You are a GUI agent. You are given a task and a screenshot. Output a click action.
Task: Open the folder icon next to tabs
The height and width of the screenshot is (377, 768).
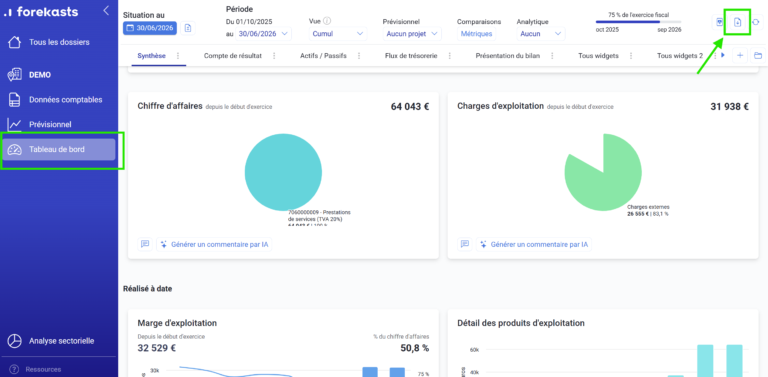pyautogui.click(x=758, y=56)
